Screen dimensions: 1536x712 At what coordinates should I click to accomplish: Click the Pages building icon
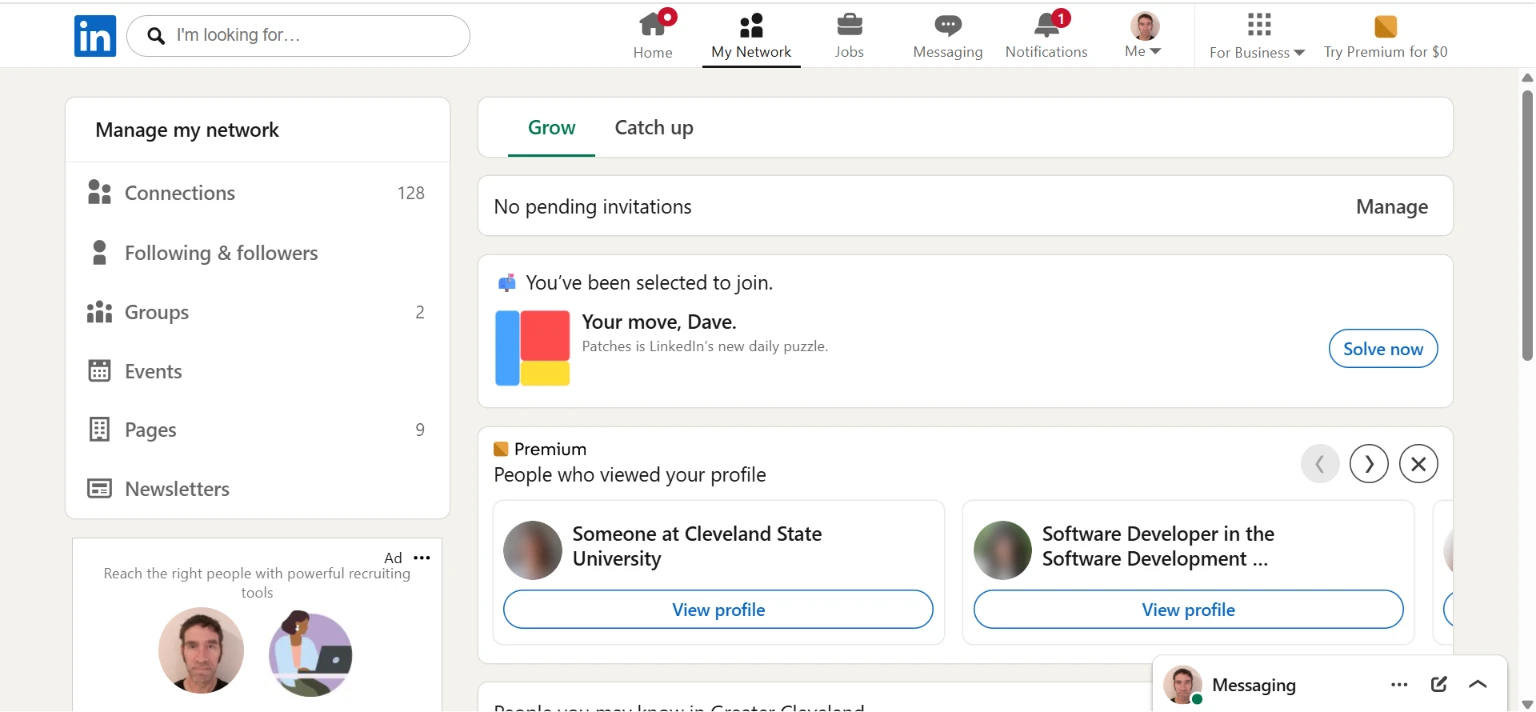click(99, 430)
